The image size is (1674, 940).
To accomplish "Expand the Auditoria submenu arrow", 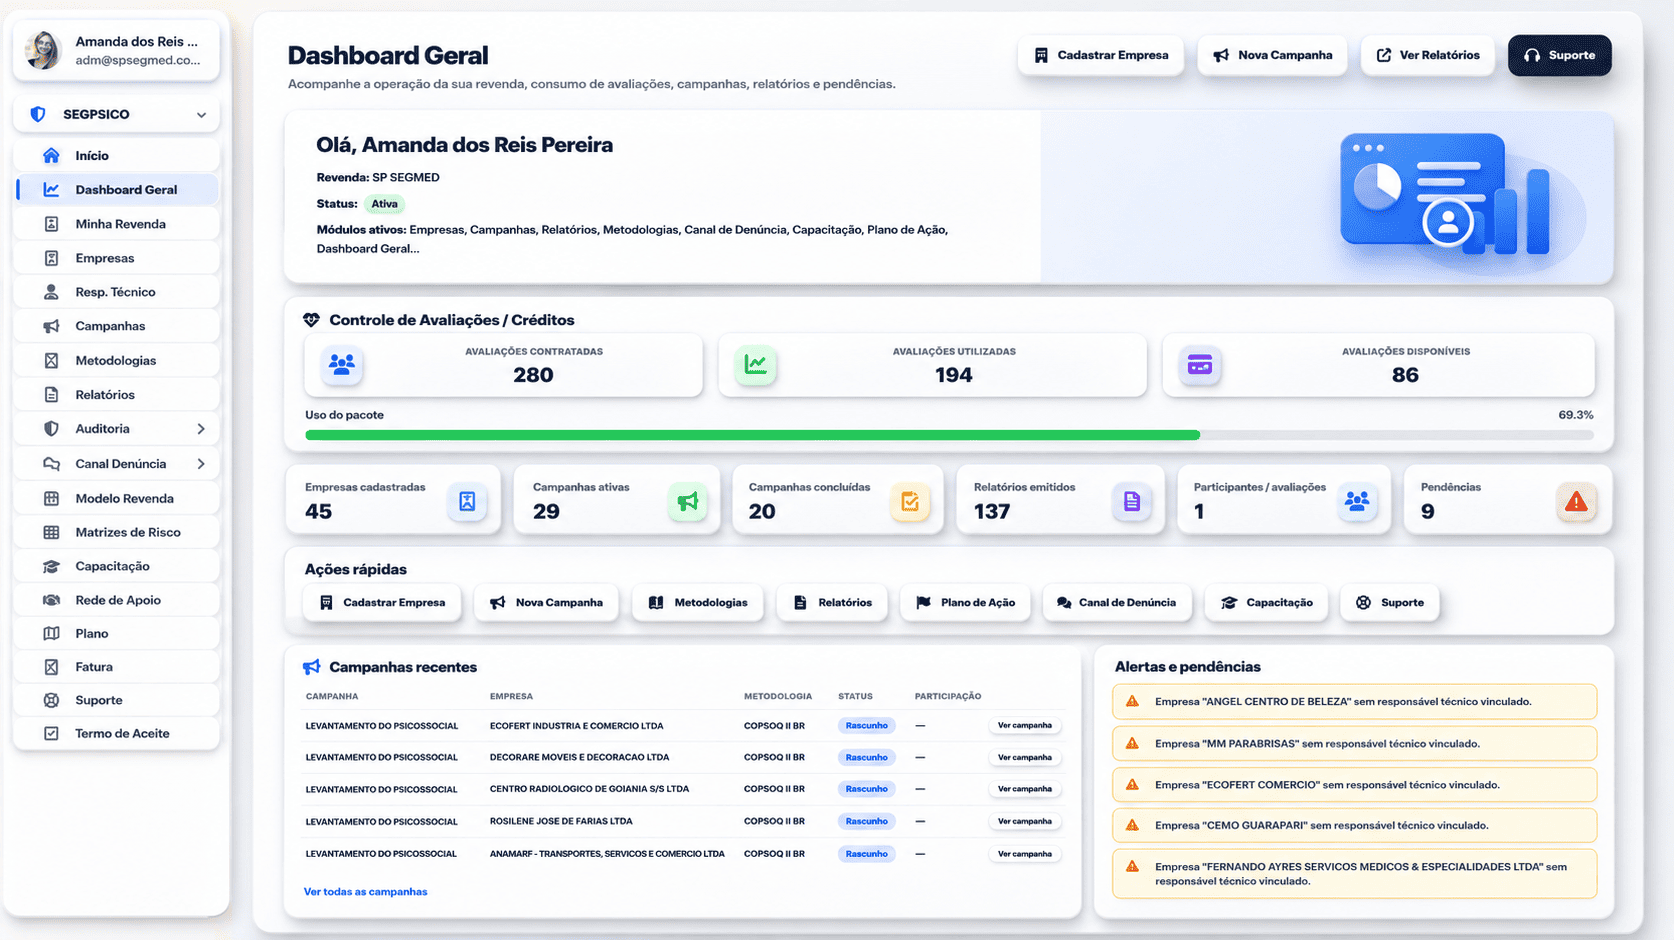I will (201, 429).
